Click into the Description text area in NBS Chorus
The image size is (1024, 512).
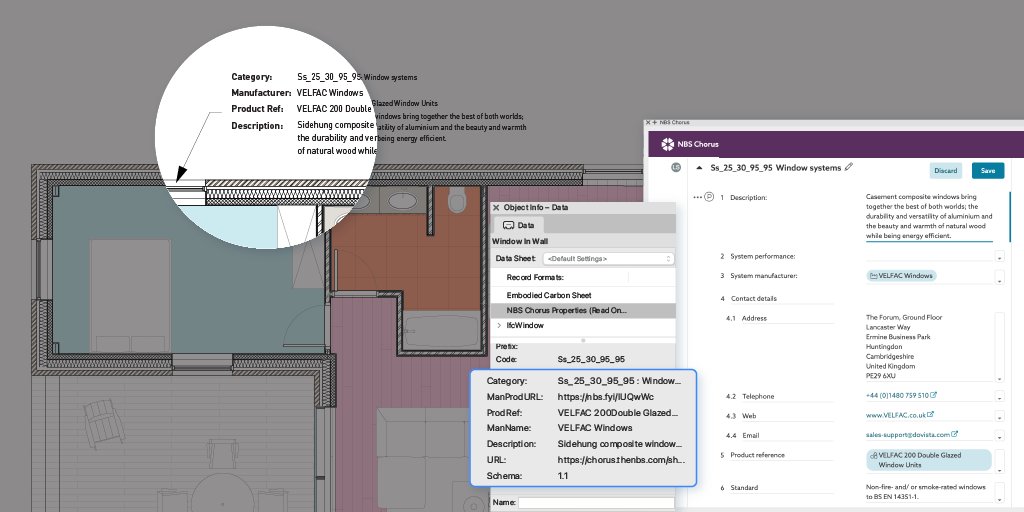click(x=930, y=216)
